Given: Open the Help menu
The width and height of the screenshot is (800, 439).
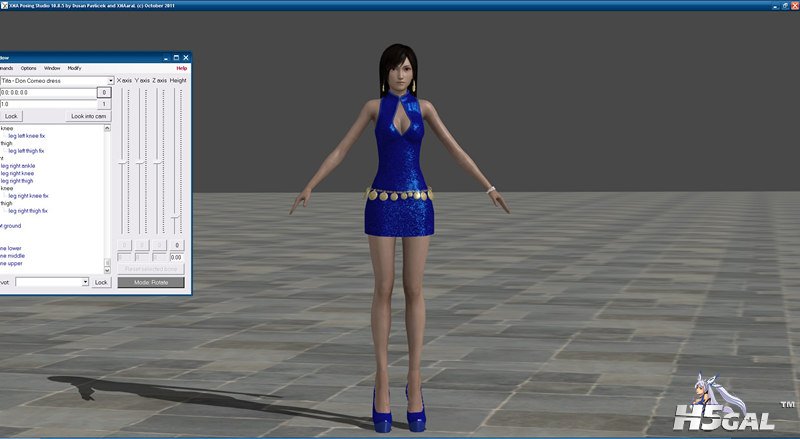Looking at the screenshot, I should point(182,68).
